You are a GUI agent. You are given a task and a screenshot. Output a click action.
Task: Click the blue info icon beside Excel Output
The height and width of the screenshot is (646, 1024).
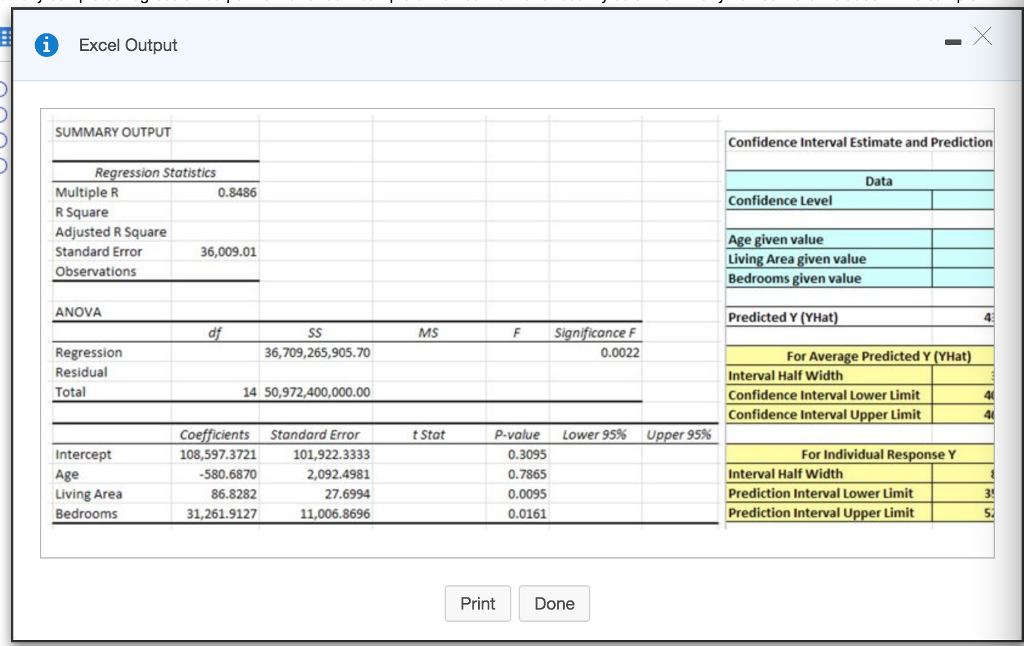[x=44, y=45]
